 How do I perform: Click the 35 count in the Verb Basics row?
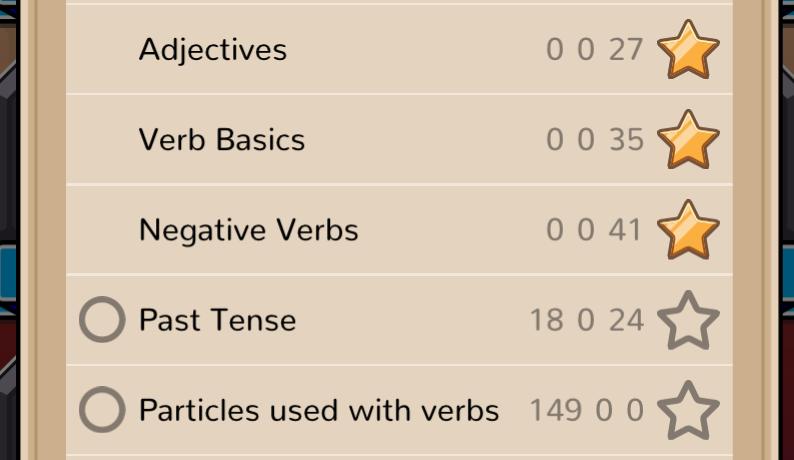[626, 140]
